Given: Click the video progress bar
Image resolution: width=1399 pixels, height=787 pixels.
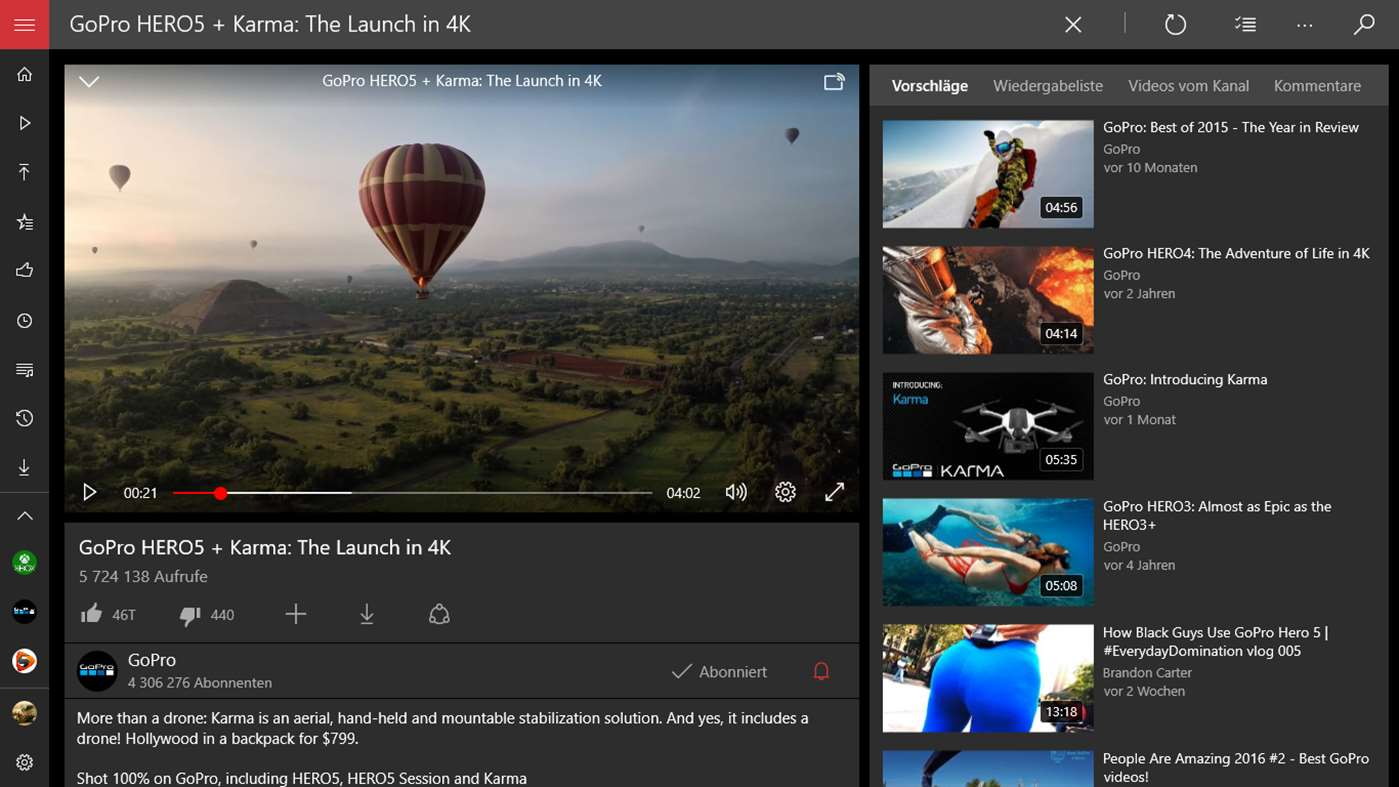Looking at the screenshot, I should [x=412, y=493].
